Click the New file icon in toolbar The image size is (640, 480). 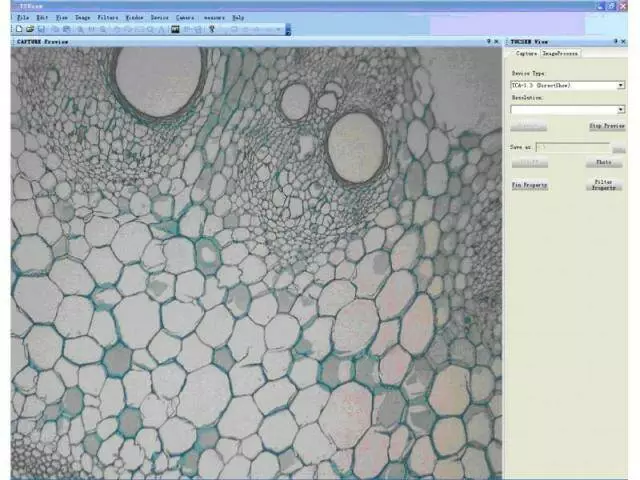tap(18, 30)
